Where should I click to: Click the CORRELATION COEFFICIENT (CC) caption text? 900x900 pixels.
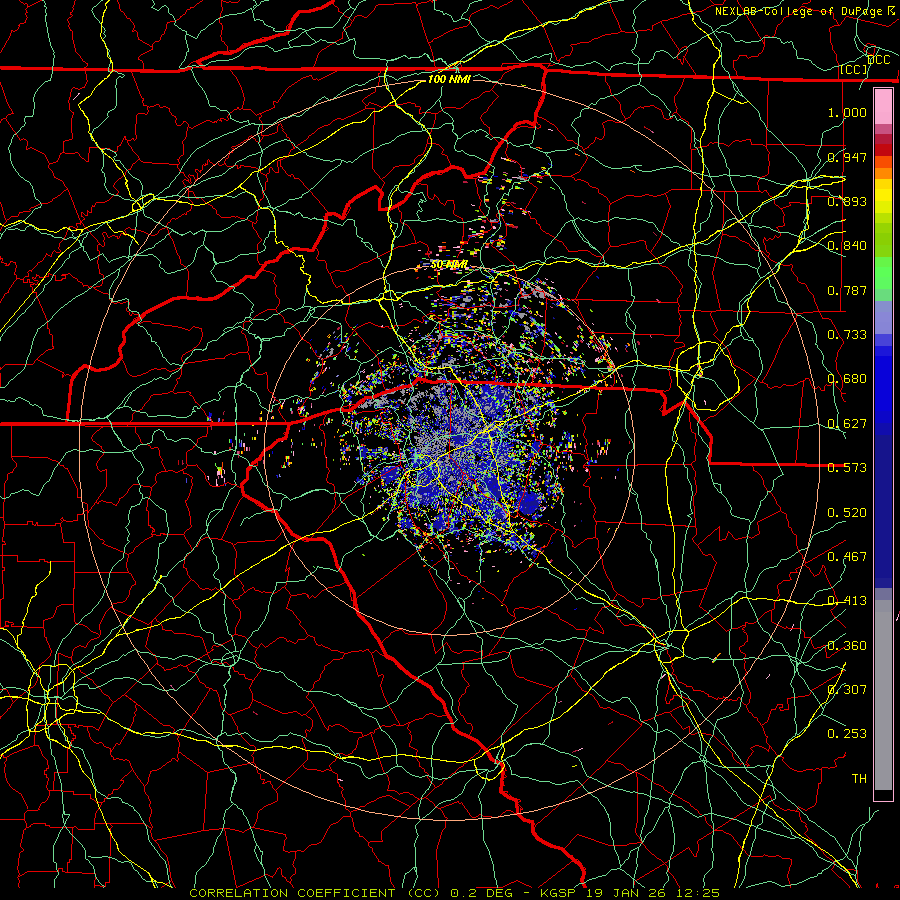pyautogui.click(x=315, y=893)
